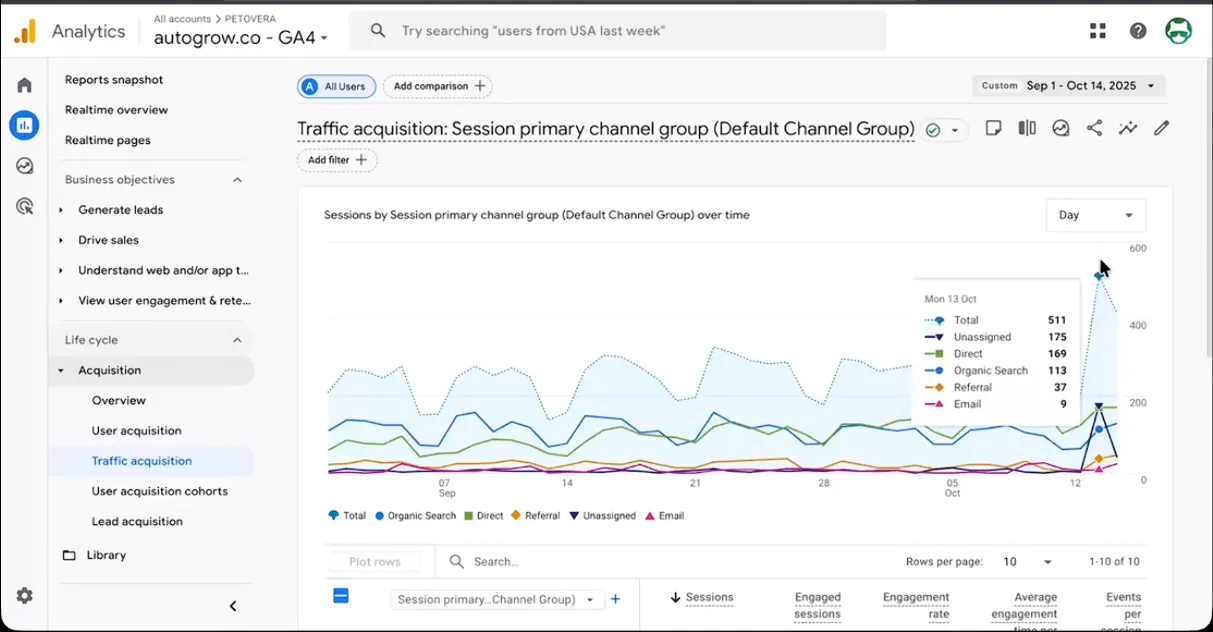The height and width of the screenshot is (632, 1213).
Task: Open the Google apps grid icon
Action: 1097,30
